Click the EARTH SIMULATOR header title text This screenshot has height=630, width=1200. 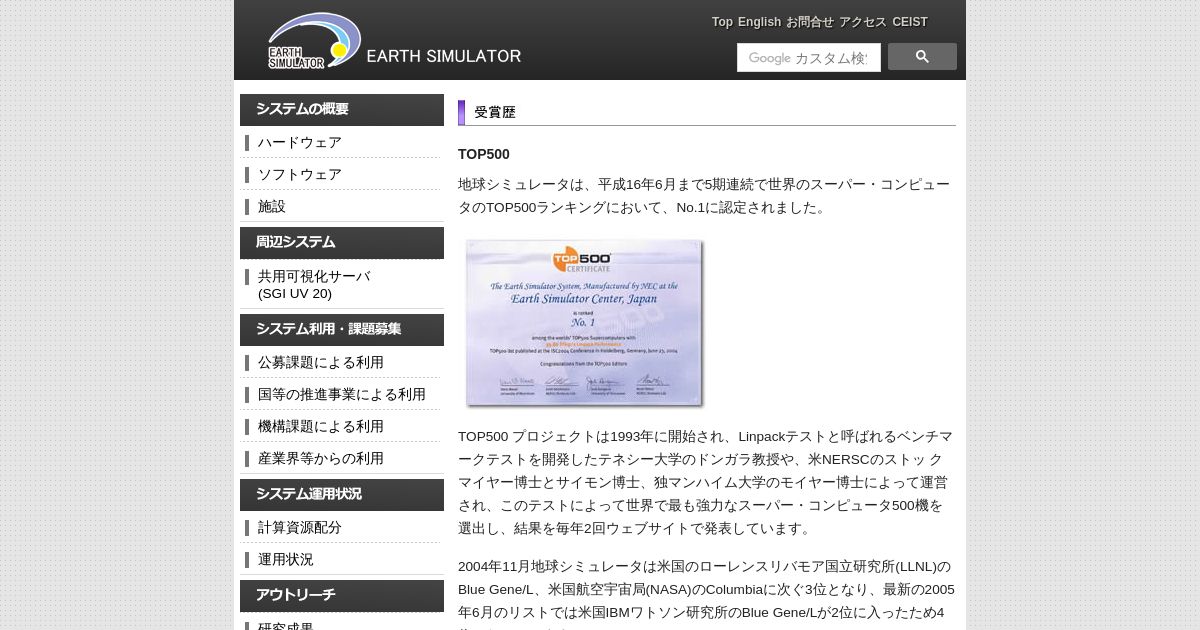(444, 56)
